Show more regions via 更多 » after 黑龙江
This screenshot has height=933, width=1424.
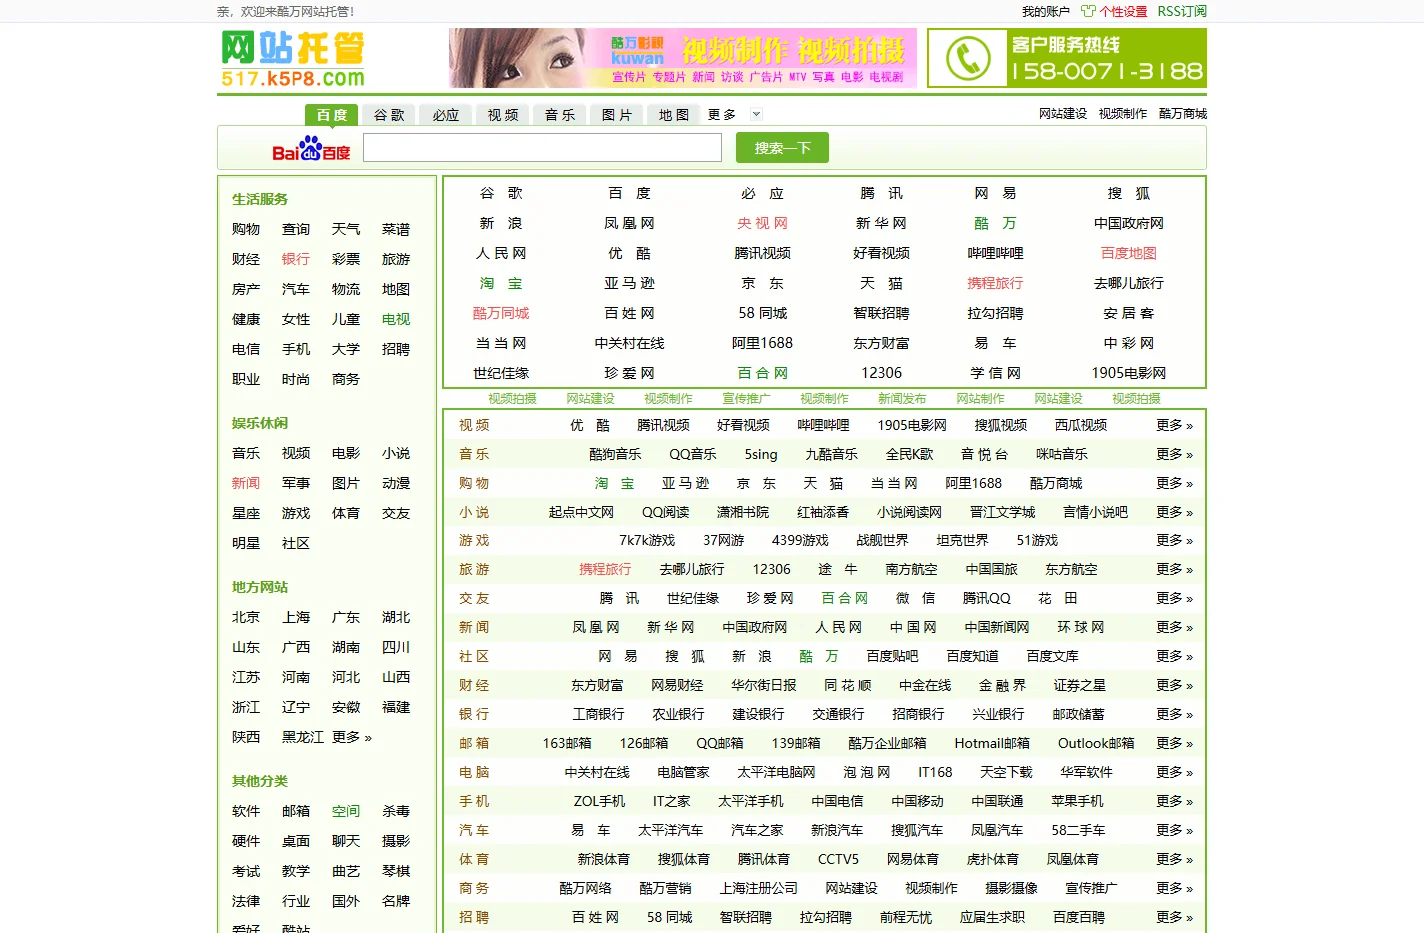[x=352, y=737]
